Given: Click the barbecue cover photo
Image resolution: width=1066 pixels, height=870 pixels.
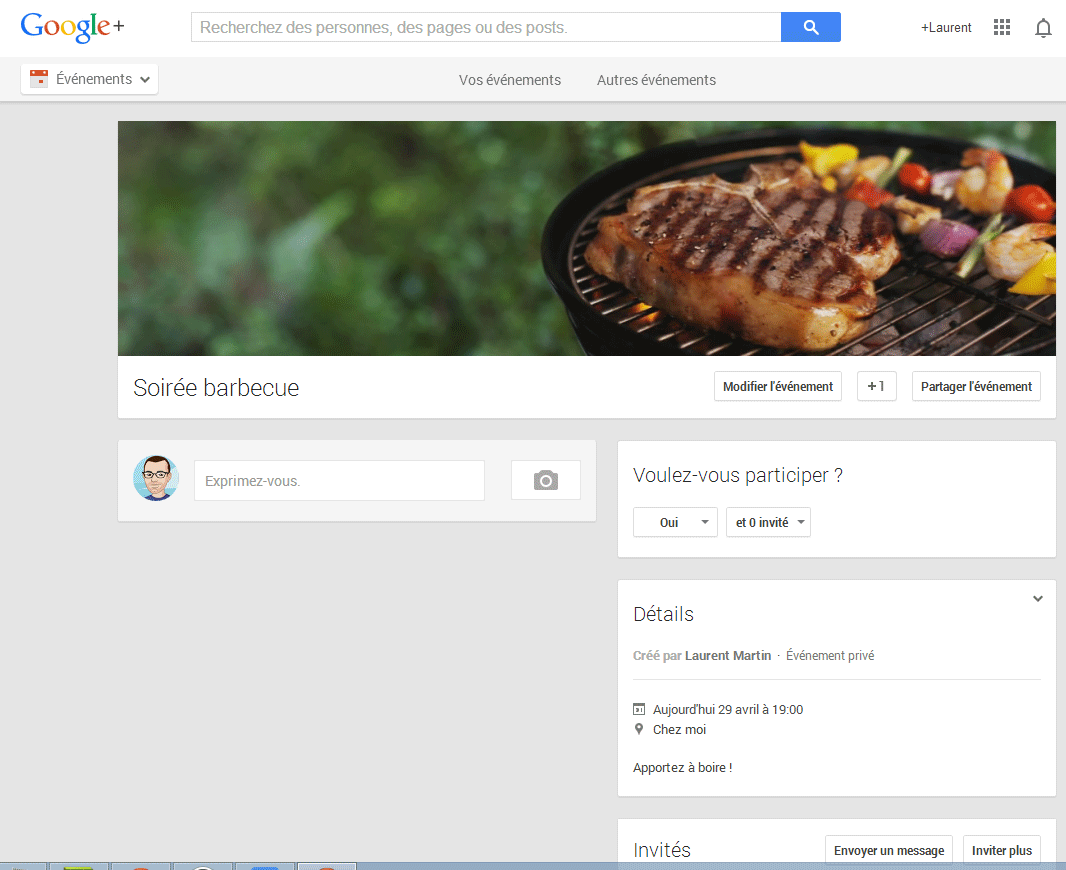Looking at the screenshot, I should (587, 239).
